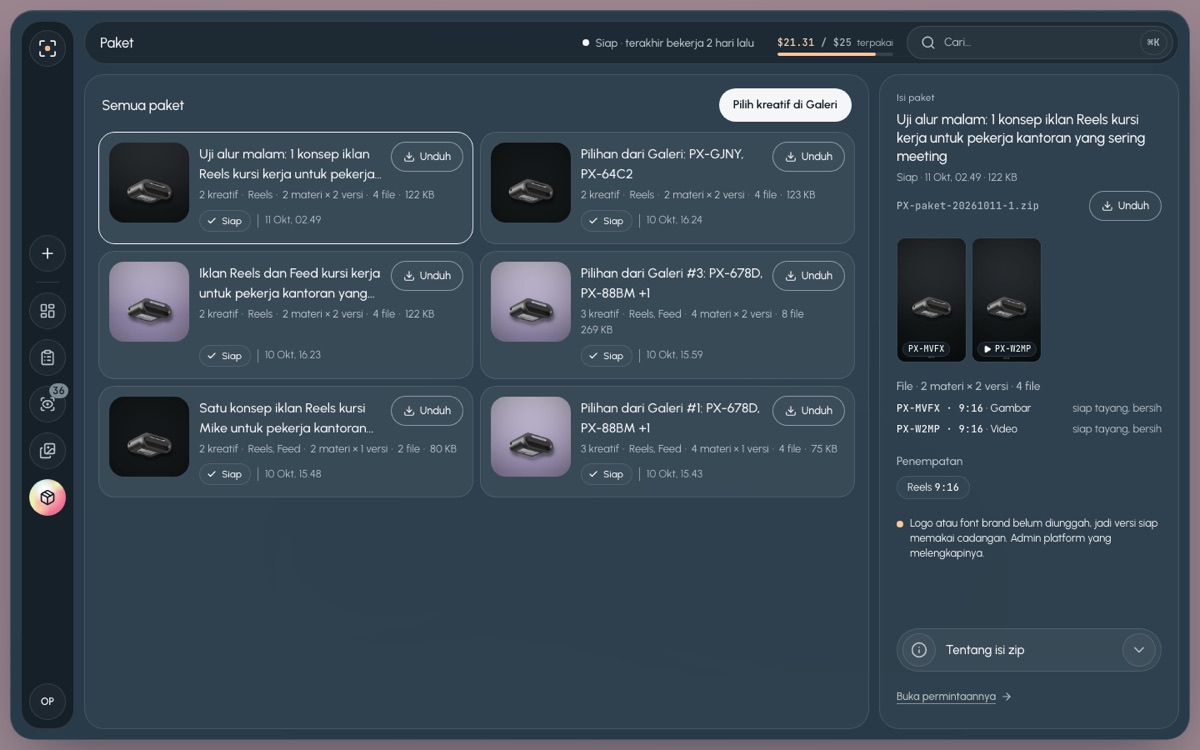The image size is (1200, 750).
Task: Select the colorful package cube icon
Action: 47,498
